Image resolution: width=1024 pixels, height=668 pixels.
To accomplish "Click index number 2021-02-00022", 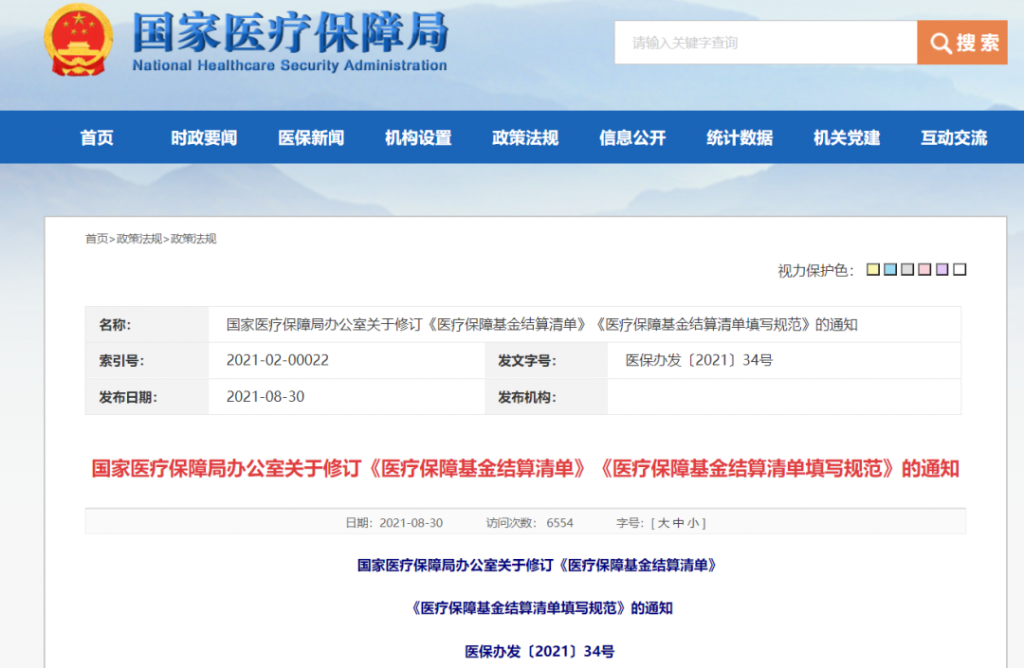I will (x=278, y=360).
